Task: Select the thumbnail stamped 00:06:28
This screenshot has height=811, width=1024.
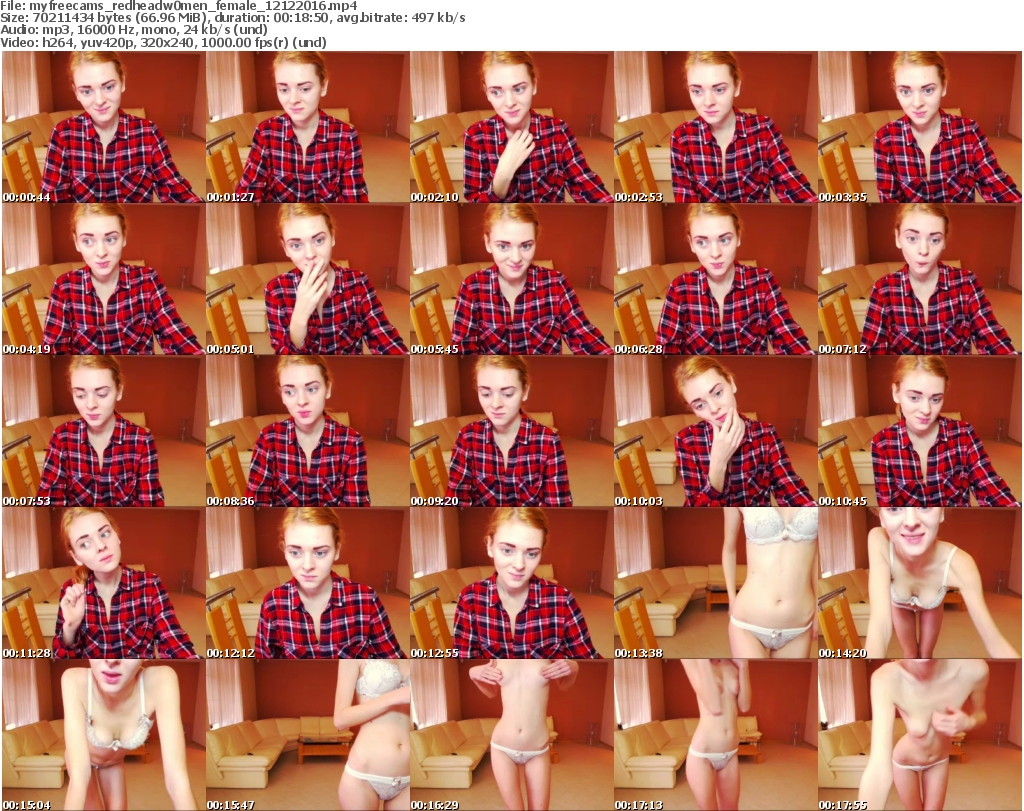Action: pos(715,279)
